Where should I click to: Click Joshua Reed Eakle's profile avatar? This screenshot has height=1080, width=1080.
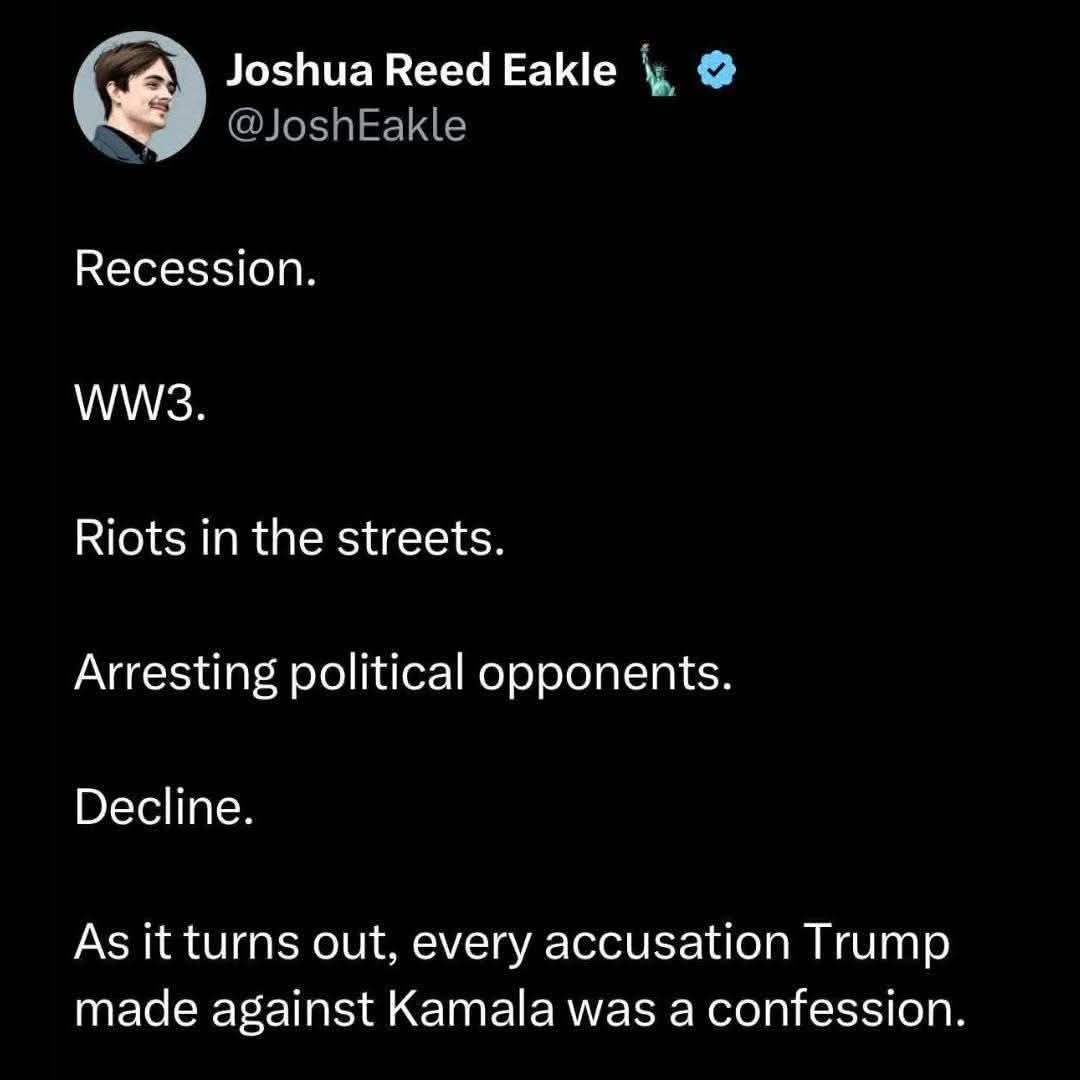pyautogui.click(x=140, y=97)
